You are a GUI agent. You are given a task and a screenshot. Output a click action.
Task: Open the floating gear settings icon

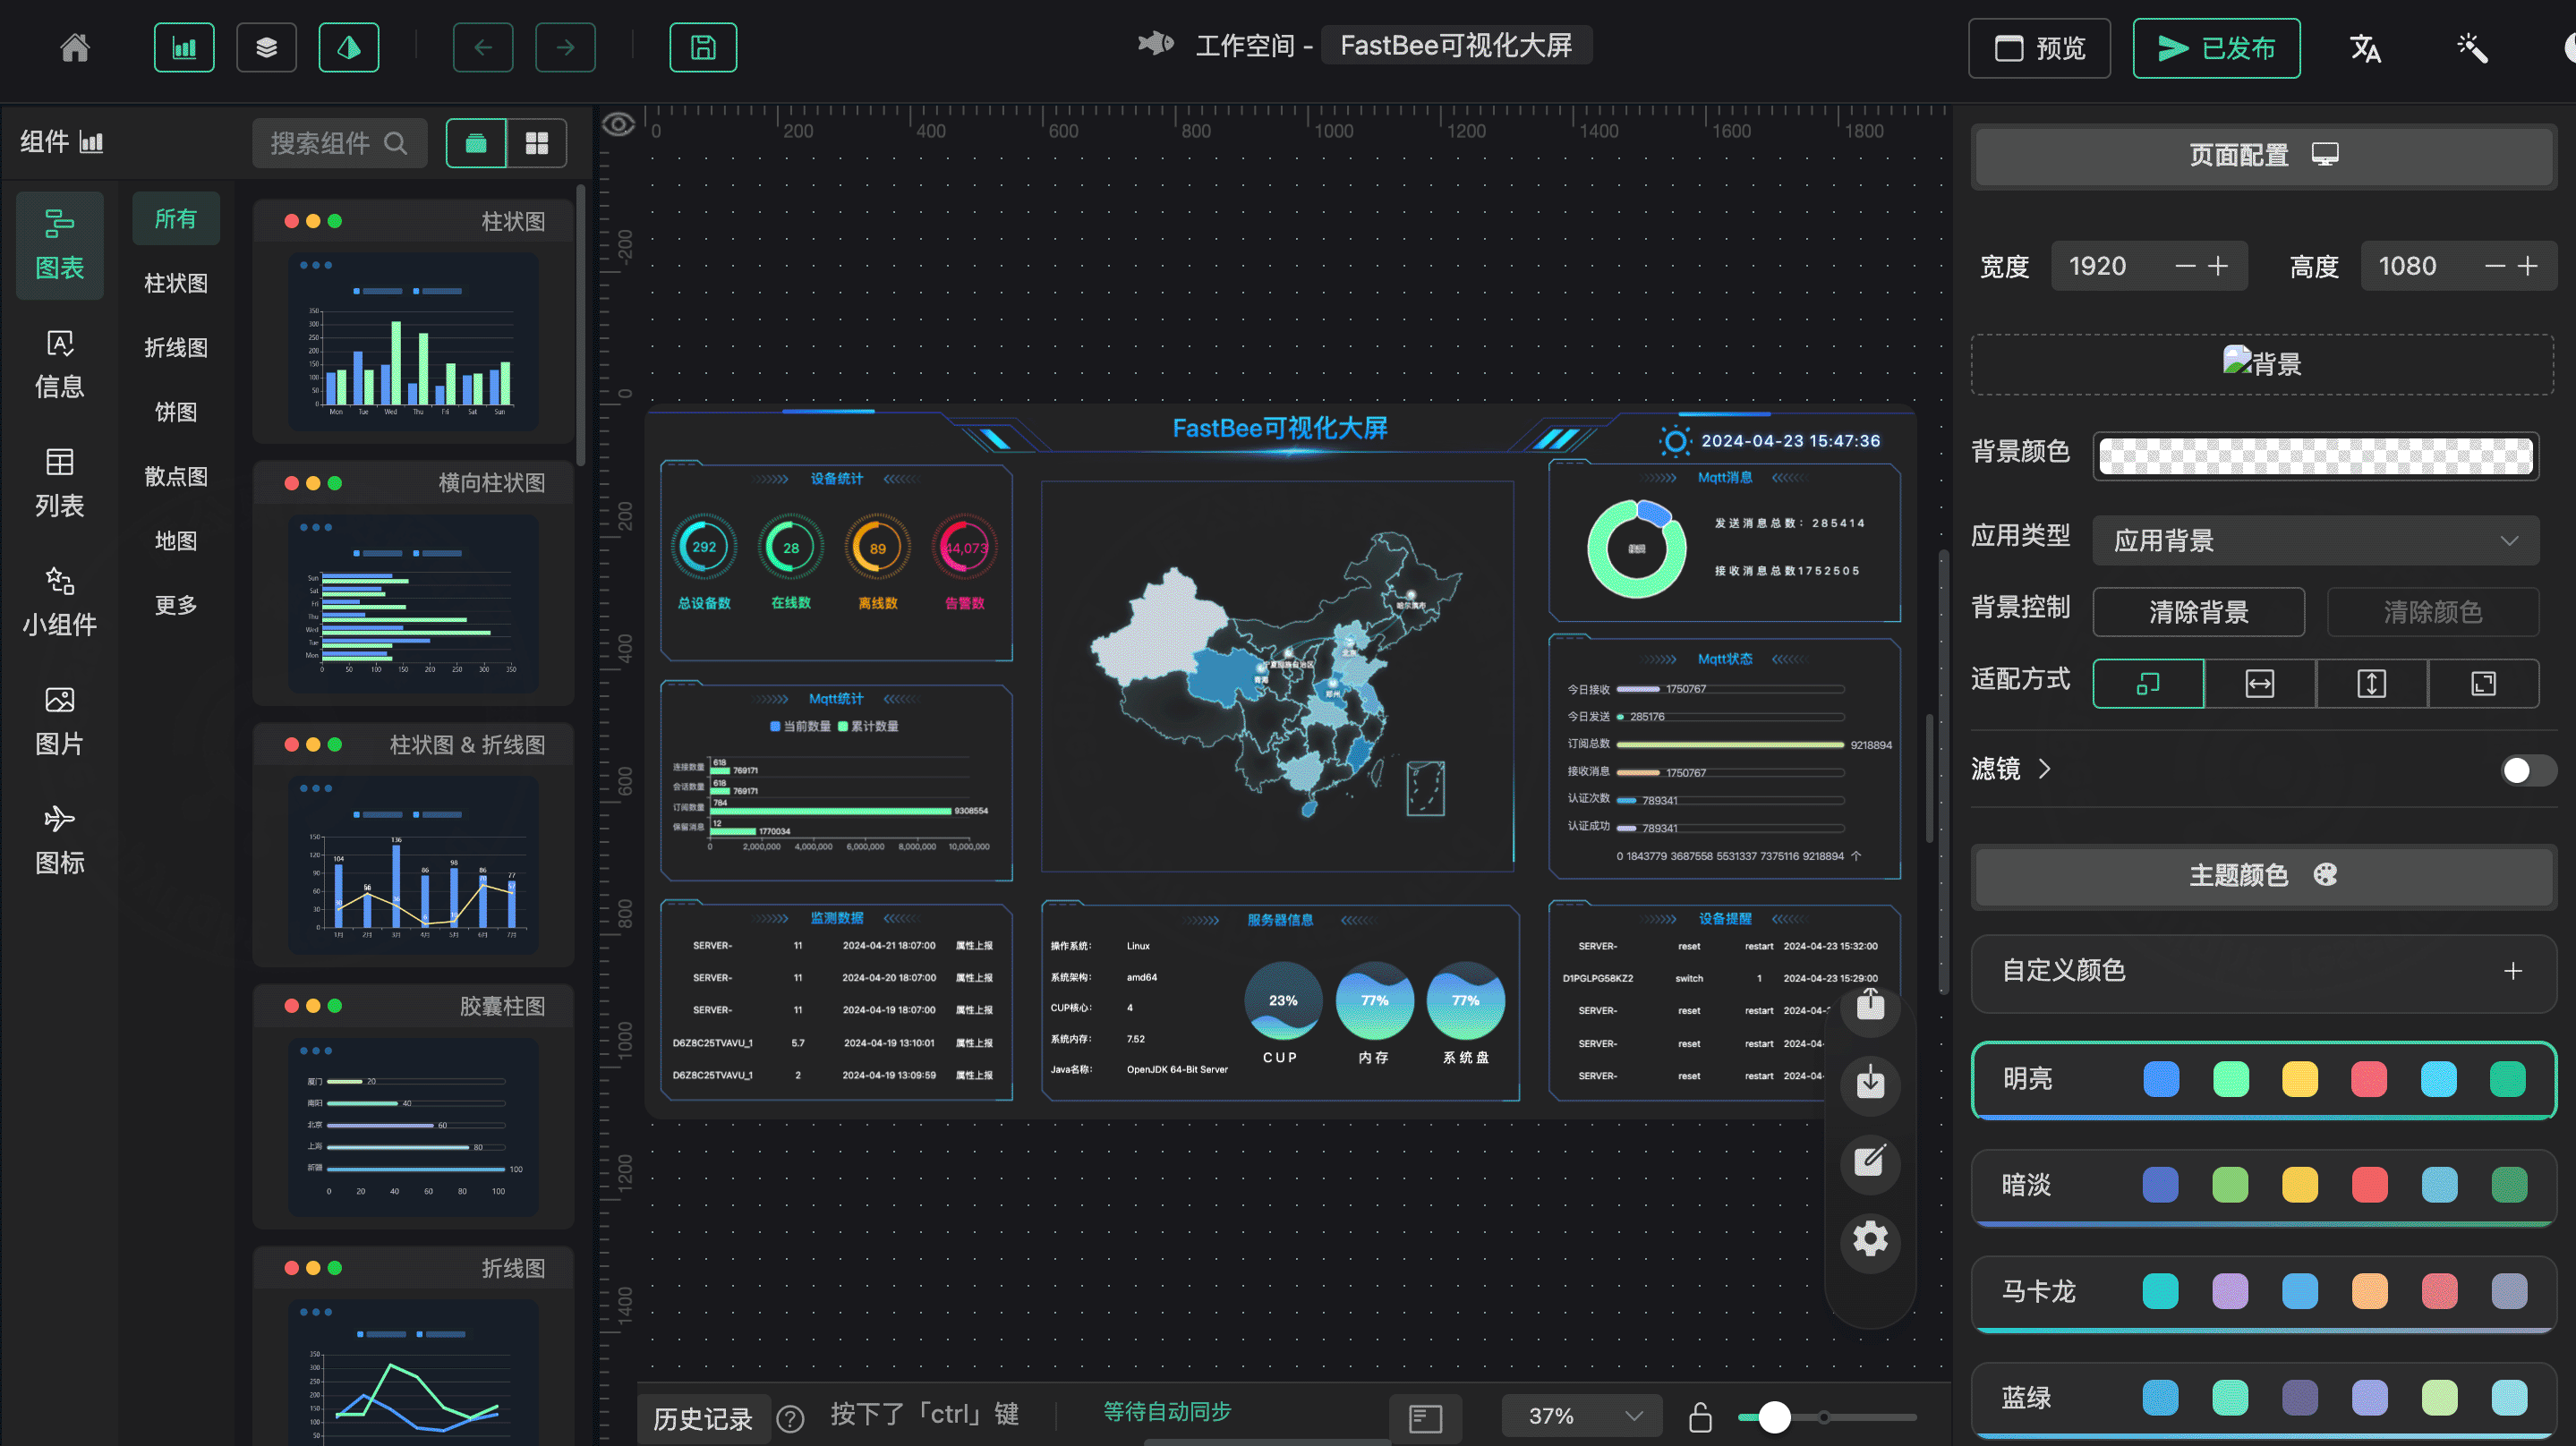point(1870,1240)
